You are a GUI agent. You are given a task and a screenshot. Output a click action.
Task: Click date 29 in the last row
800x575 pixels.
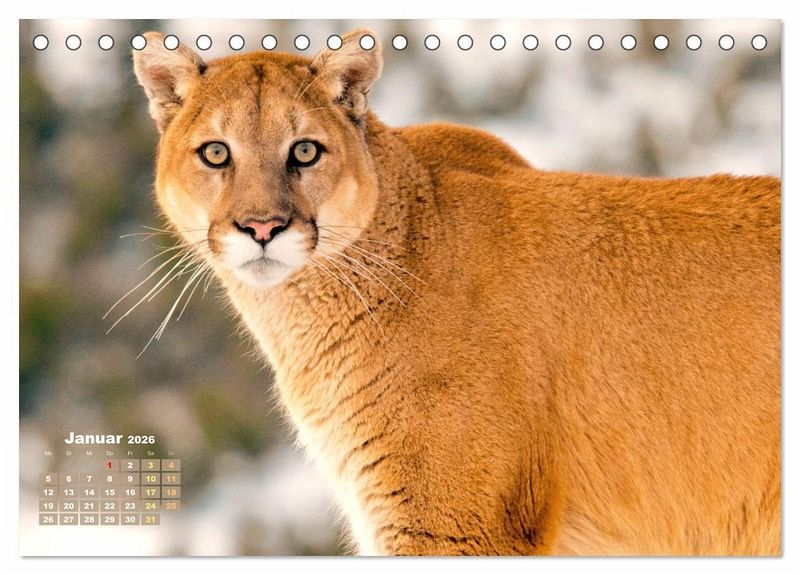(109, 519)
